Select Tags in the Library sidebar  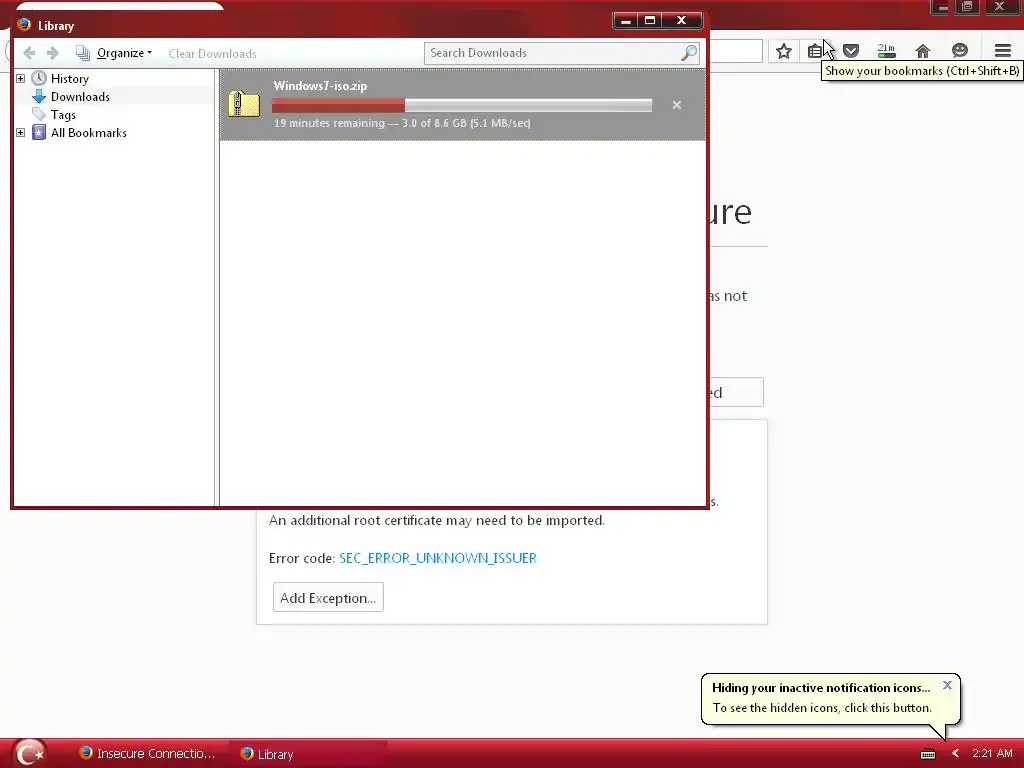coord(63,115)
